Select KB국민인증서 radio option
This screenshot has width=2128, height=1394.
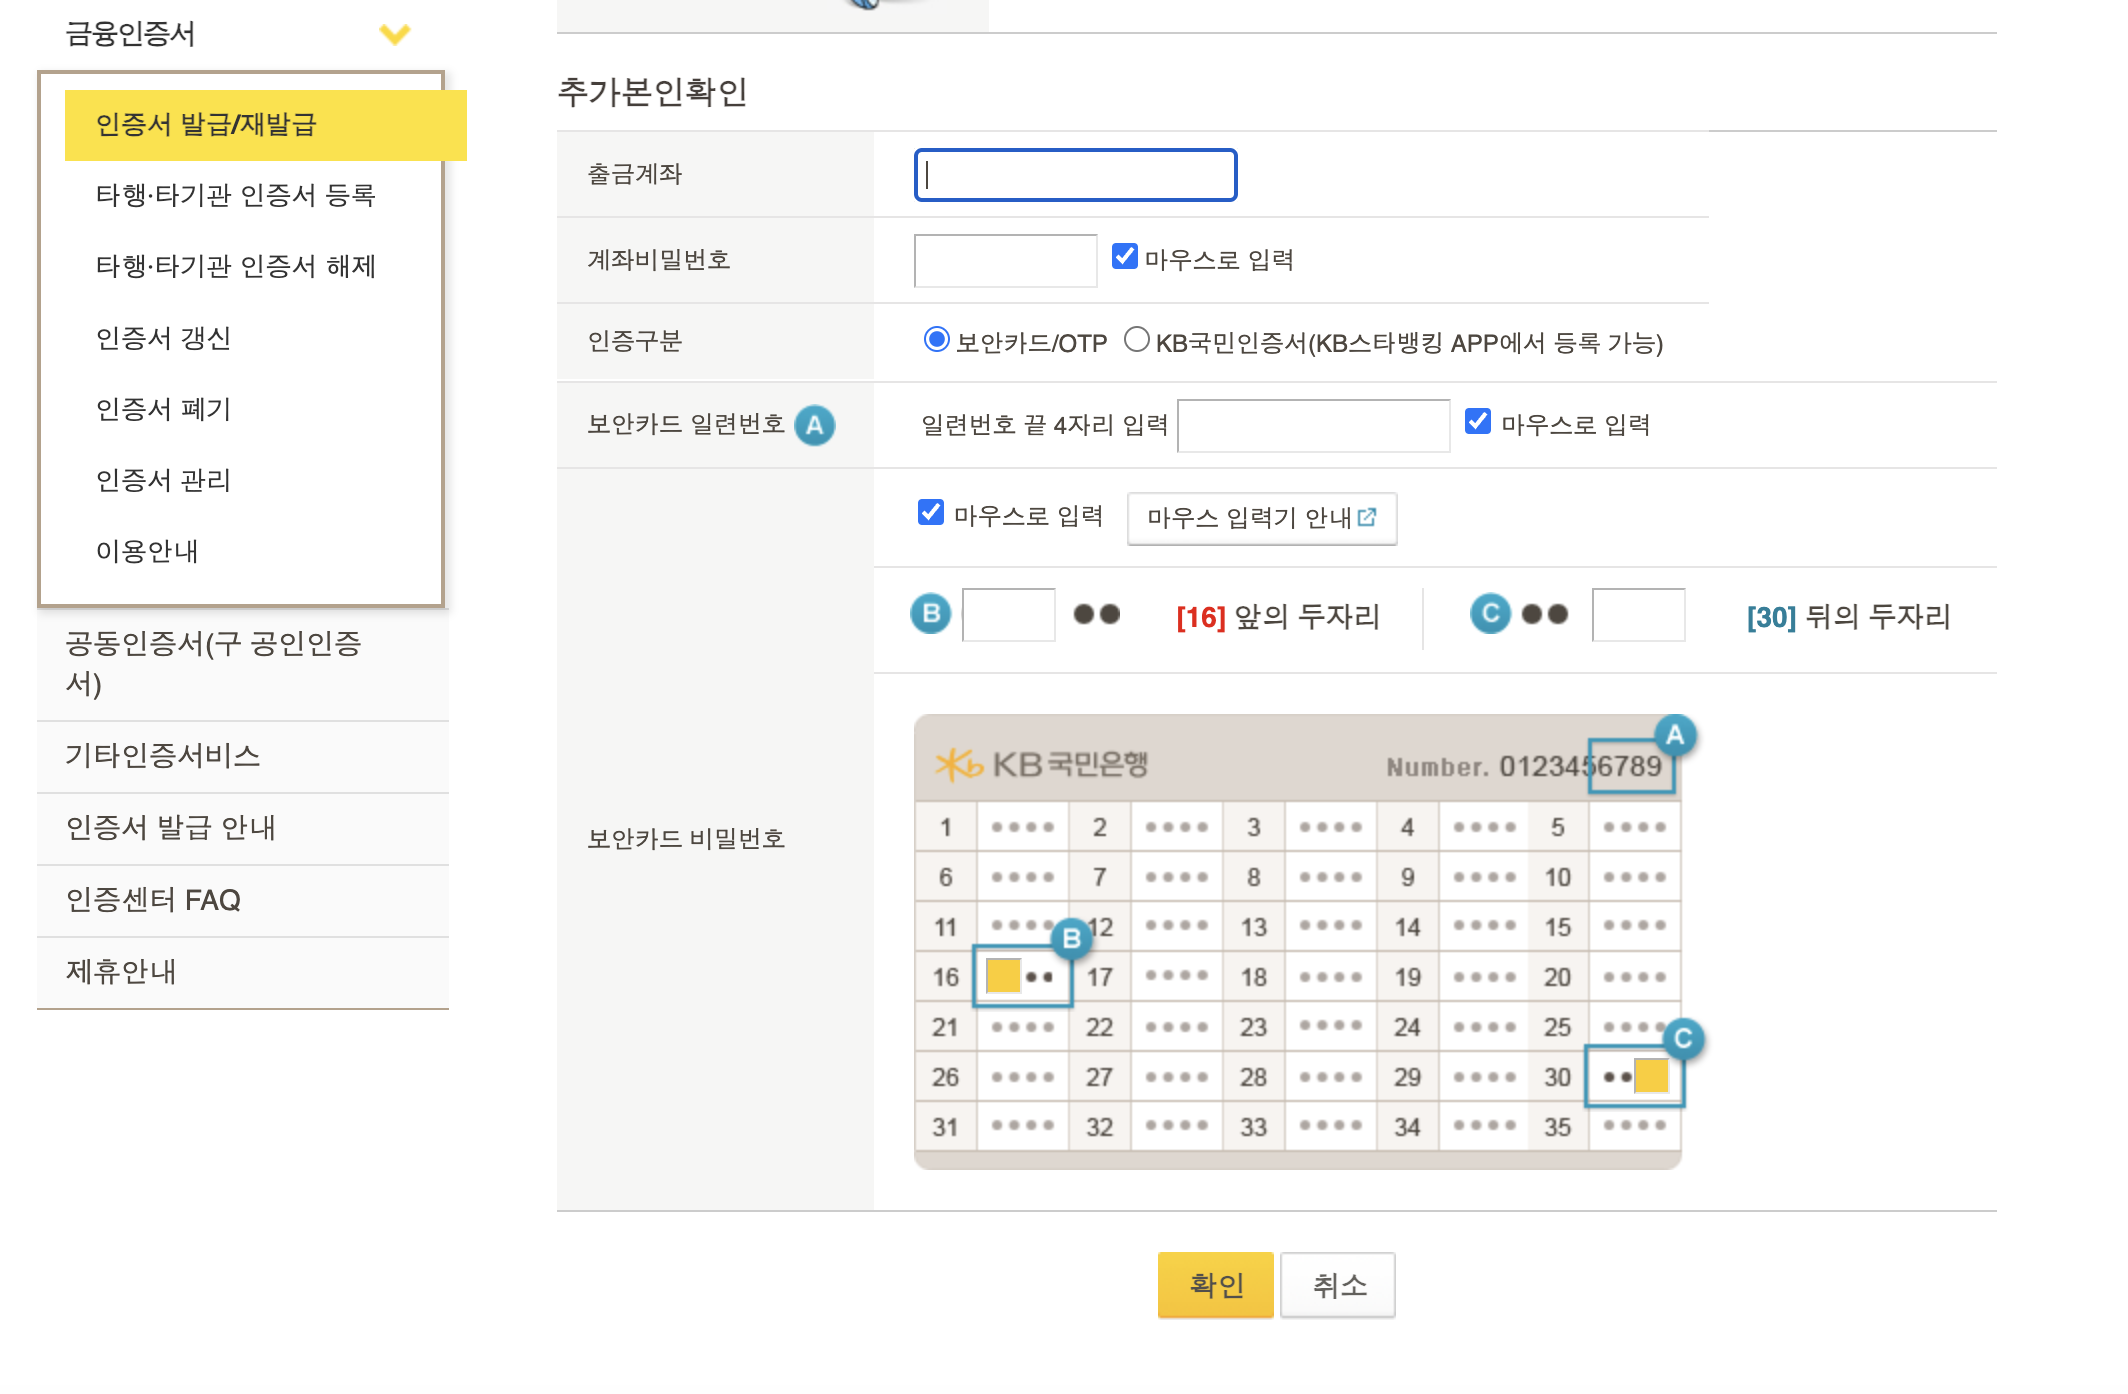point(1136,340)
